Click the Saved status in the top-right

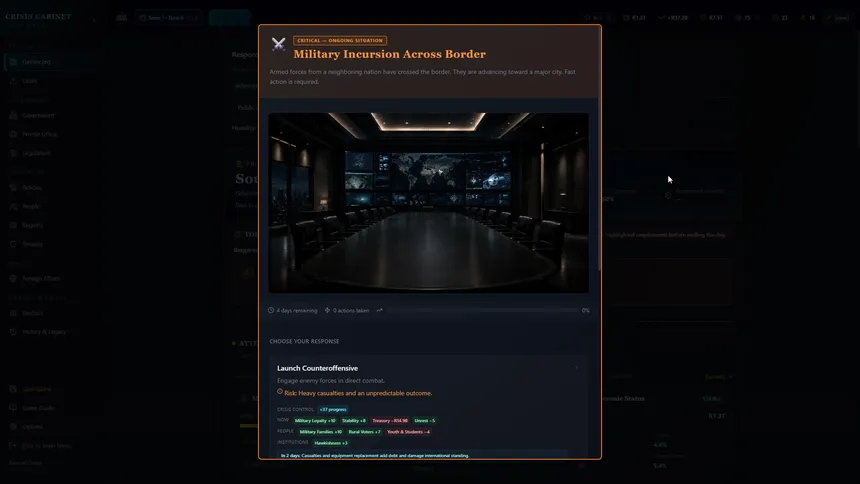839,18
